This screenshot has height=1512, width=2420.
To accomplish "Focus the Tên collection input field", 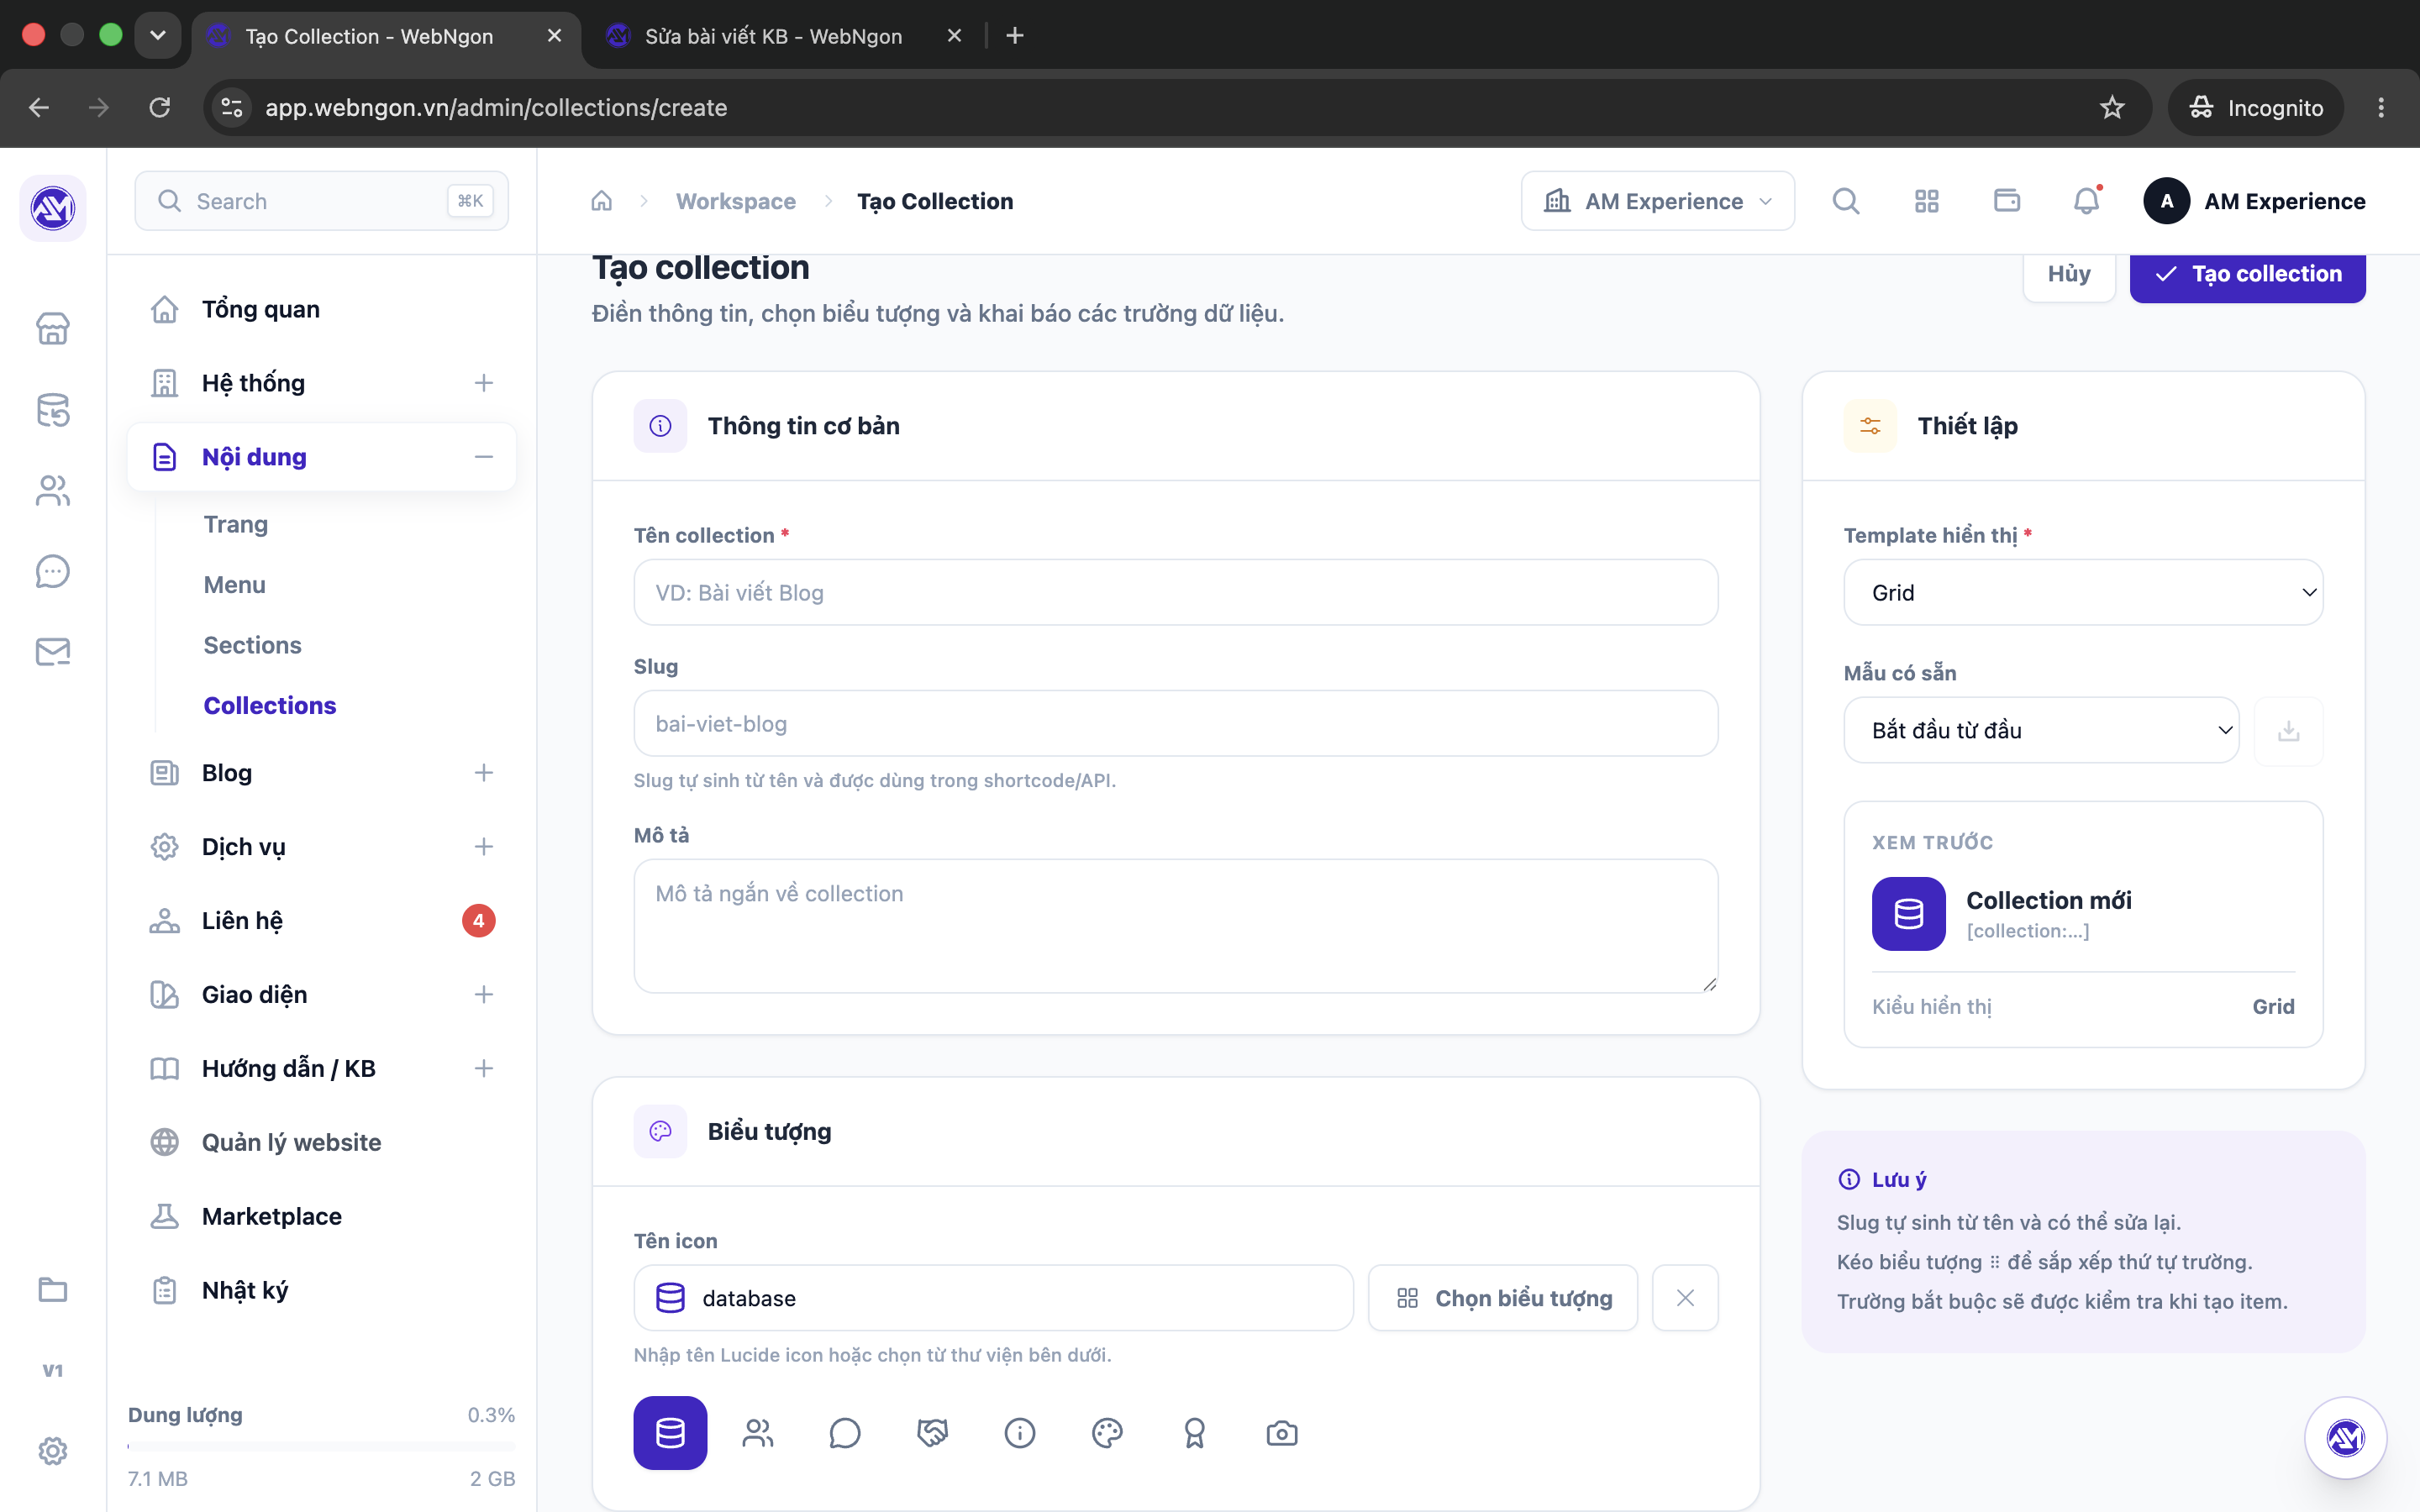I will tap(1176, 593).
